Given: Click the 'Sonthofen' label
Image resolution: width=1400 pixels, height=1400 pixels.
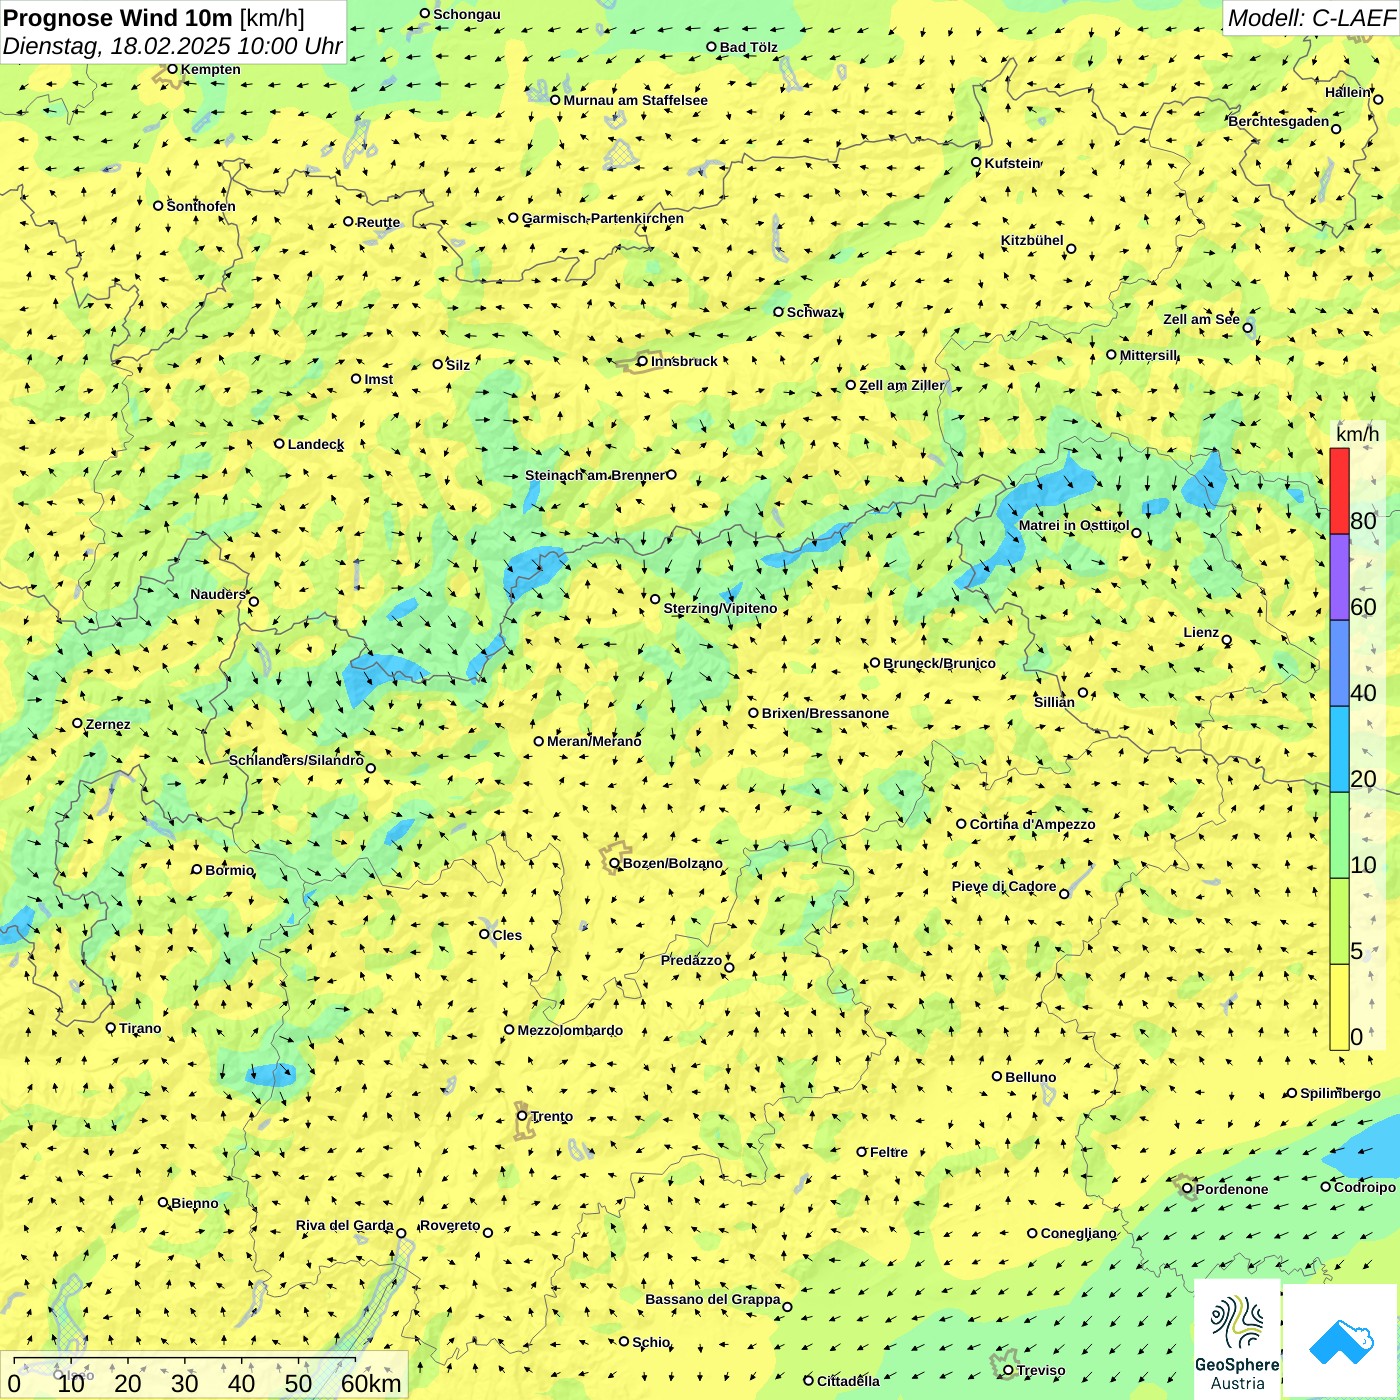Looking at the screenshot, I should point(201,206).
